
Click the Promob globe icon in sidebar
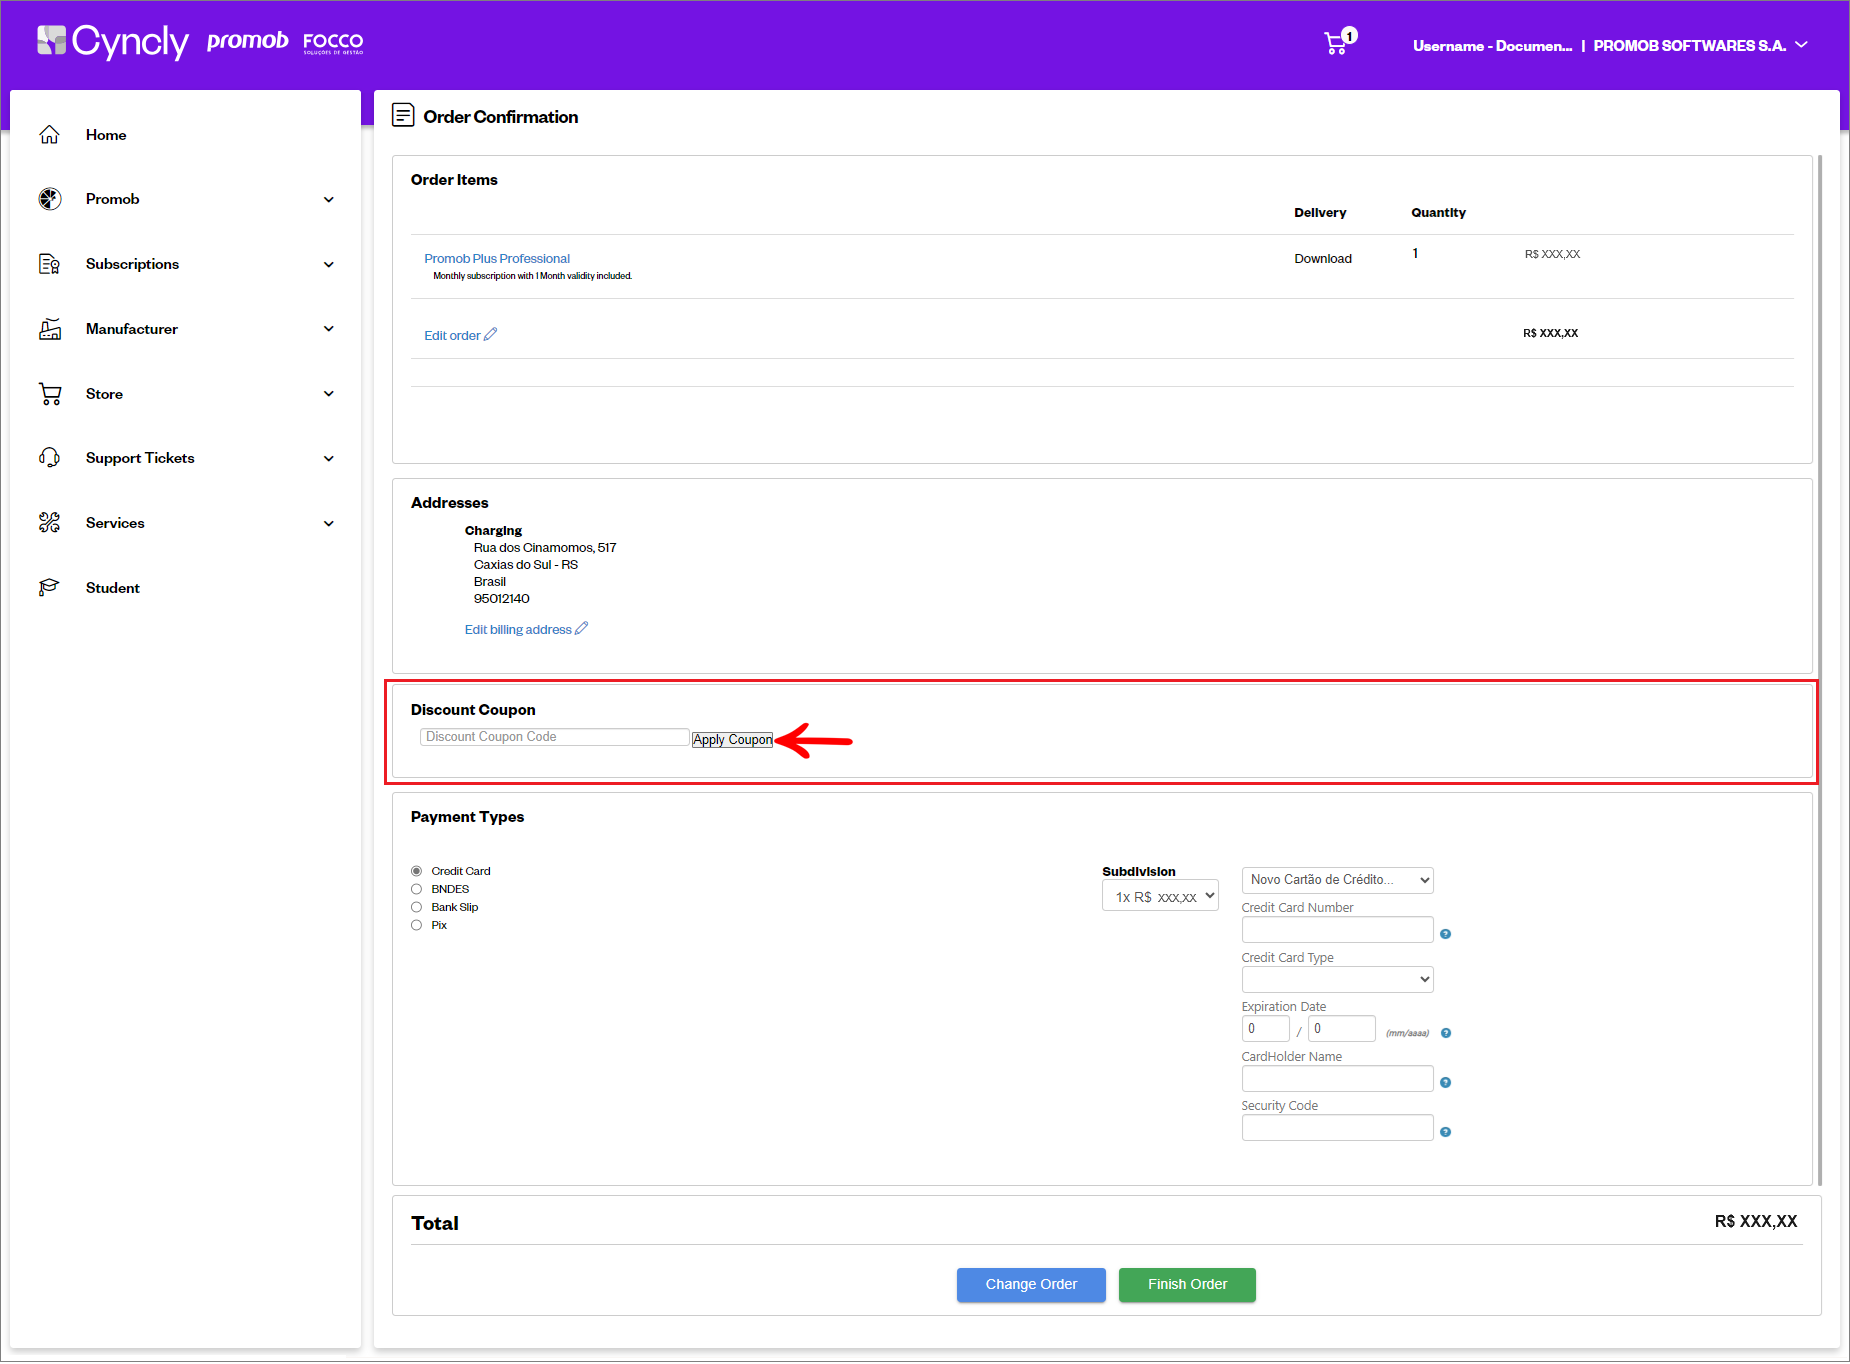pyautogui.click(x=49, y=199)
